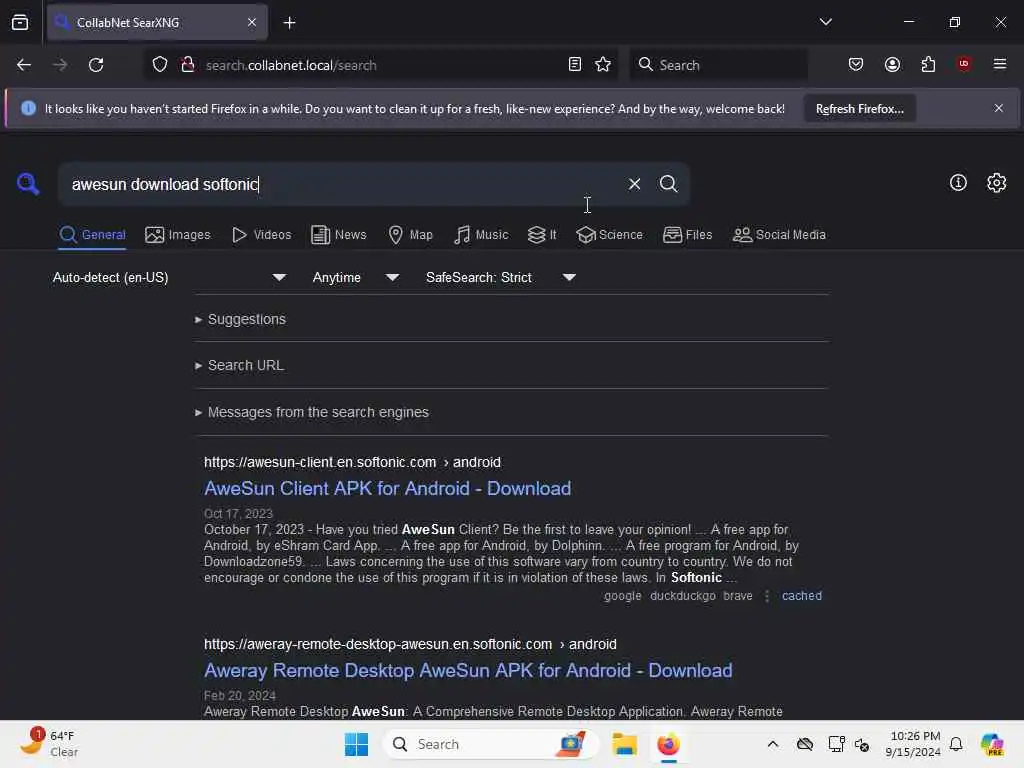The width and height of the screenshot is (1024, 768).
Task: Click taskbar Search box
Action: [490, 744]
